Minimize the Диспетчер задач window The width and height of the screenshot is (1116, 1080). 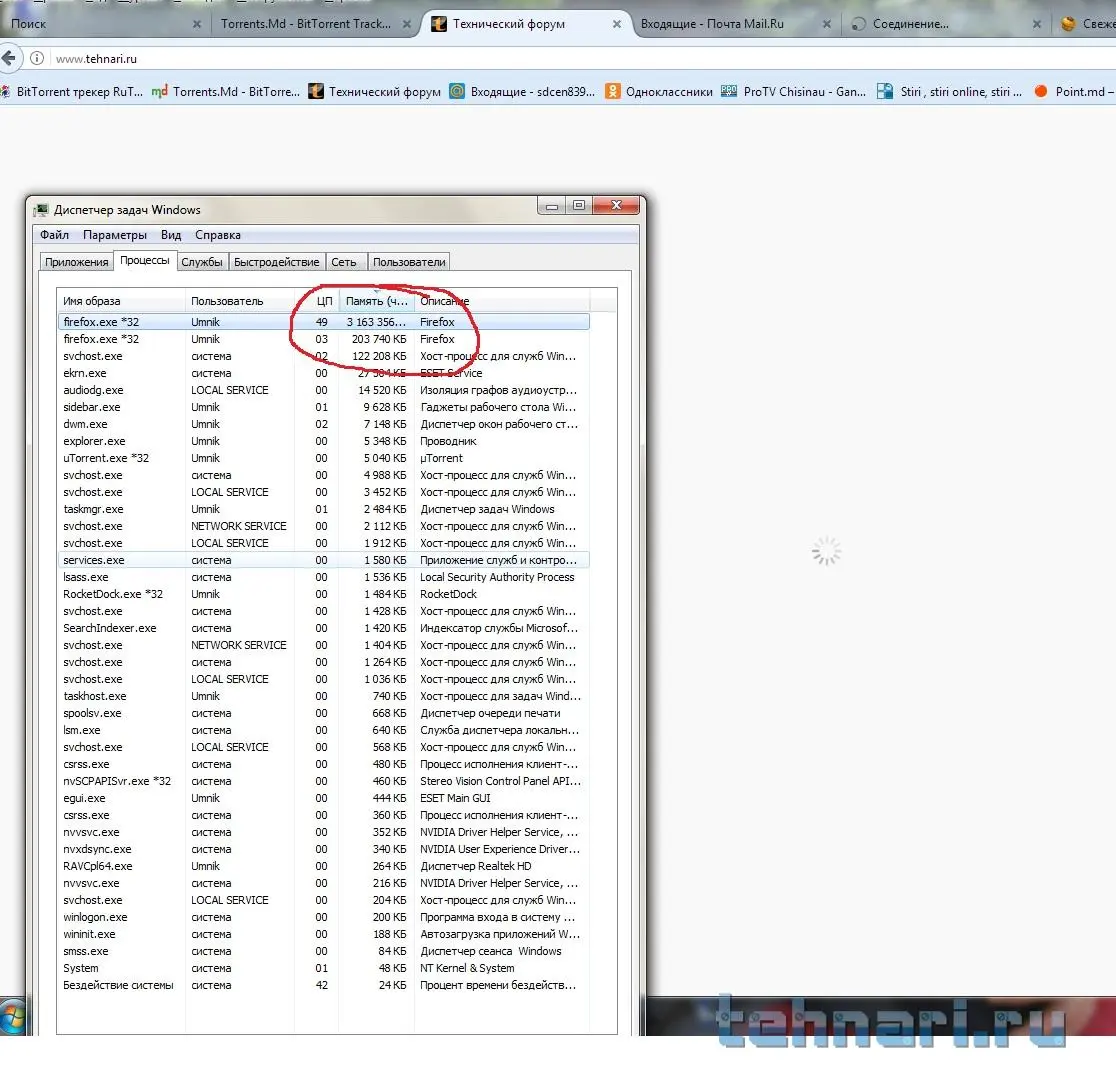tap(551, 206)
